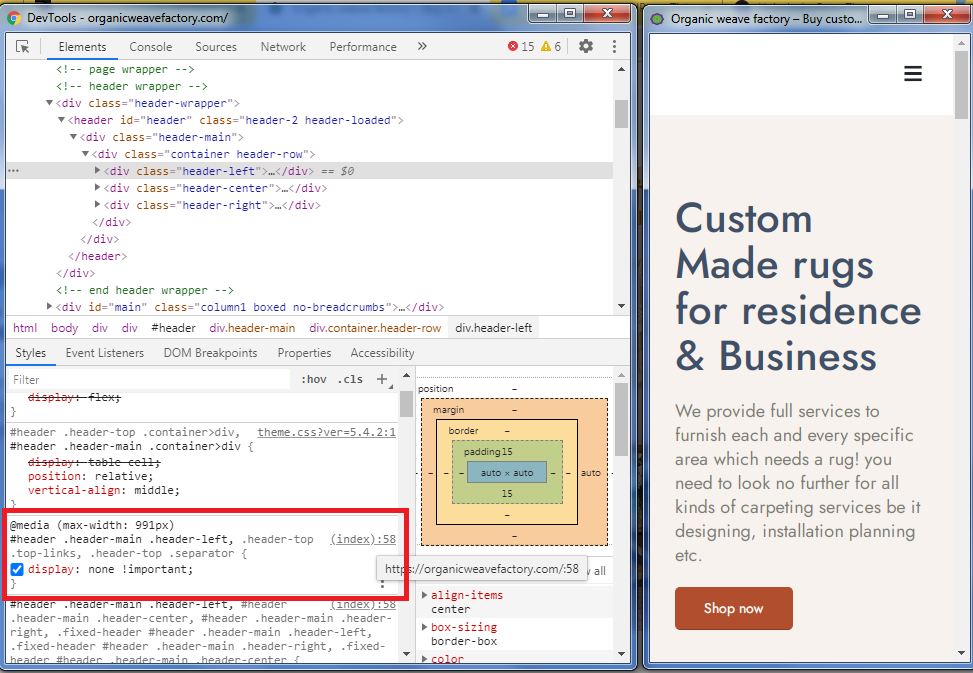973x673 pixels.
Task: Click the Filter styles input field
Action: tap(149, 380)
